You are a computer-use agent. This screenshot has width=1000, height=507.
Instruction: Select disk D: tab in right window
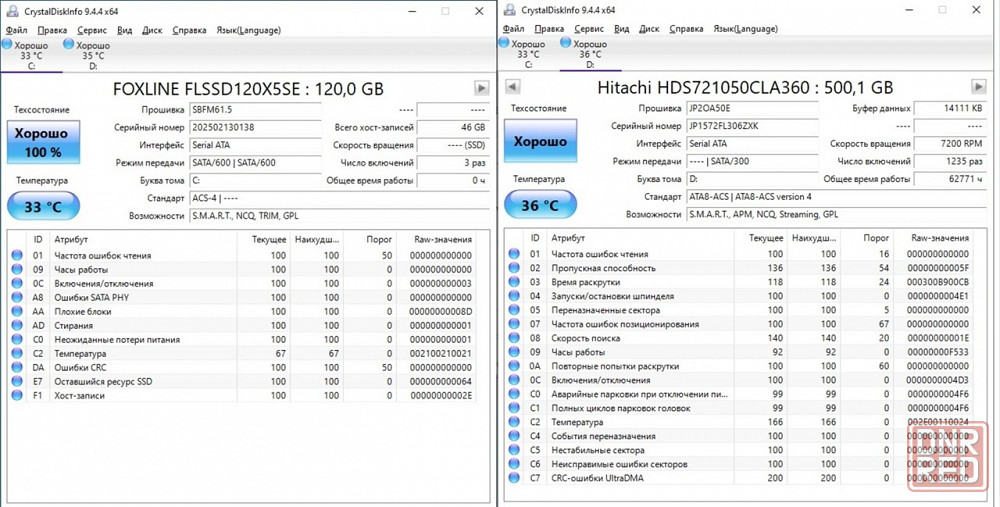click(590, 54)
